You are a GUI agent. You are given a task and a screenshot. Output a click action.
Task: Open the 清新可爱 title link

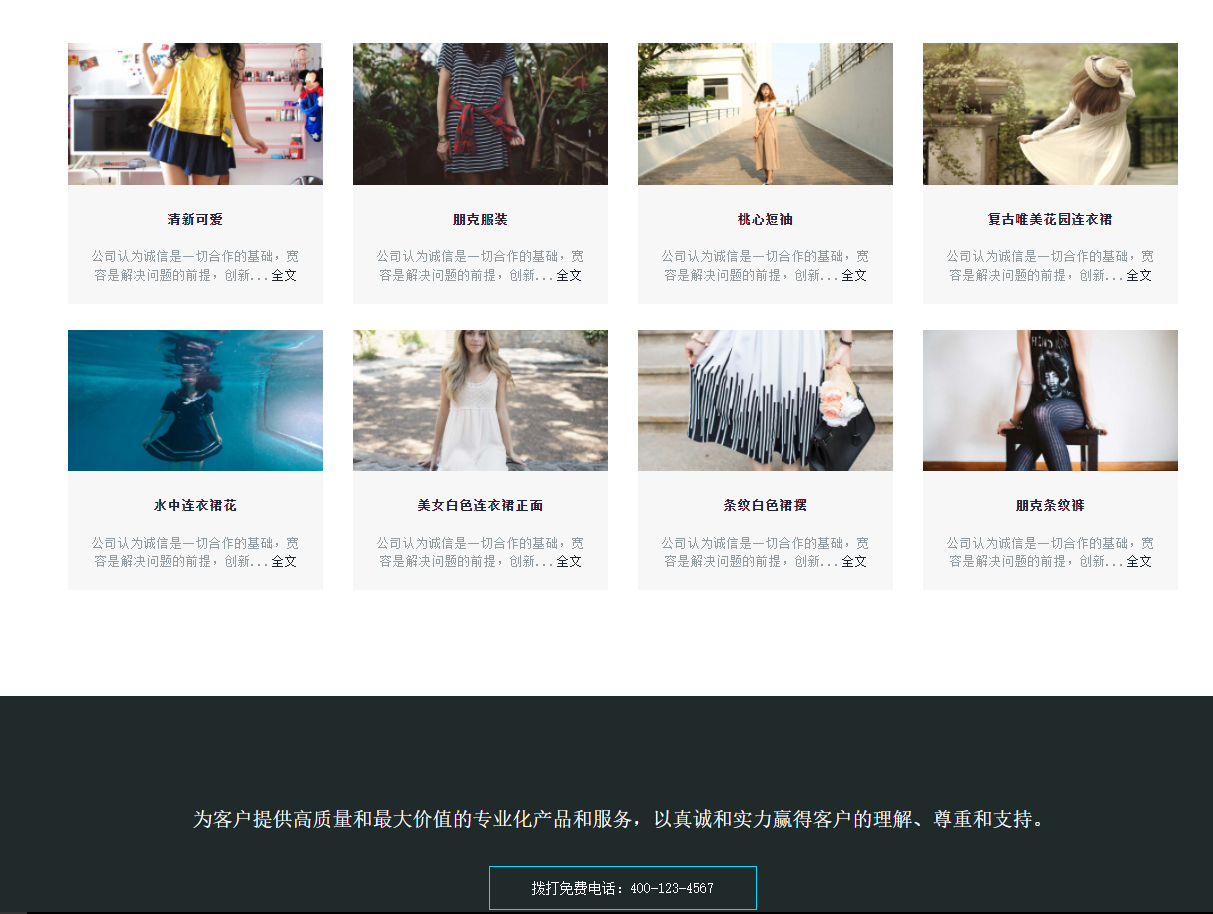pos(195,220)
